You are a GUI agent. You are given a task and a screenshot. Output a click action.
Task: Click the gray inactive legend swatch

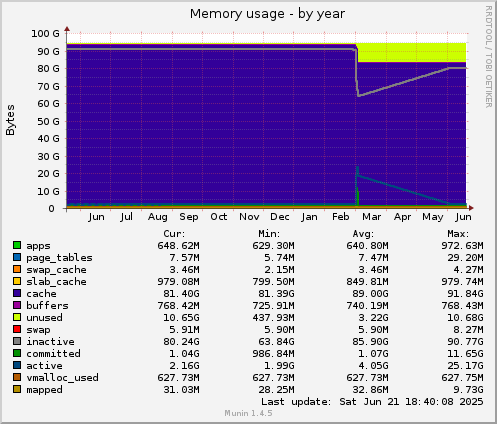click(17, 341)
